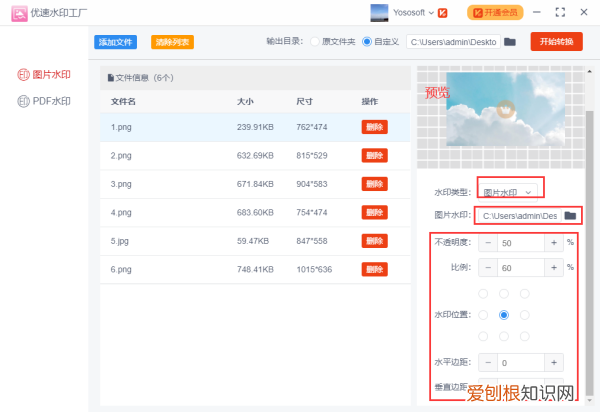Click 开始转换 to start conversion
600x412 pixels.
coord(556,41)
